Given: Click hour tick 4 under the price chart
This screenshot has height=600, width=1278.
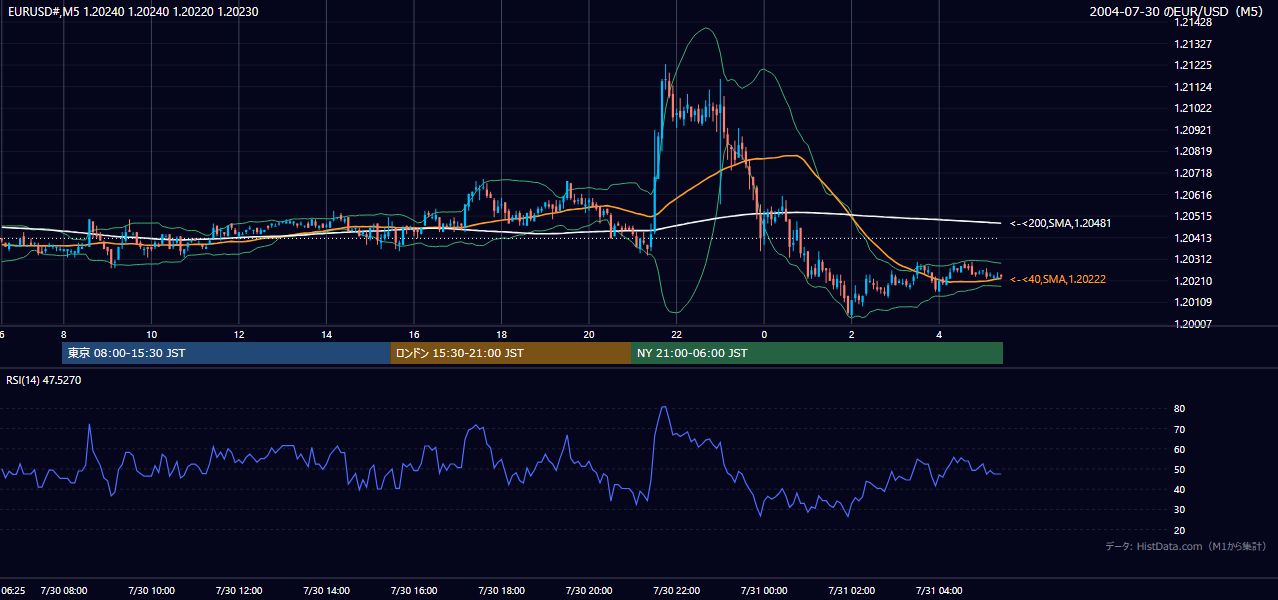Looking at the screenshot, I should [939, 334].
